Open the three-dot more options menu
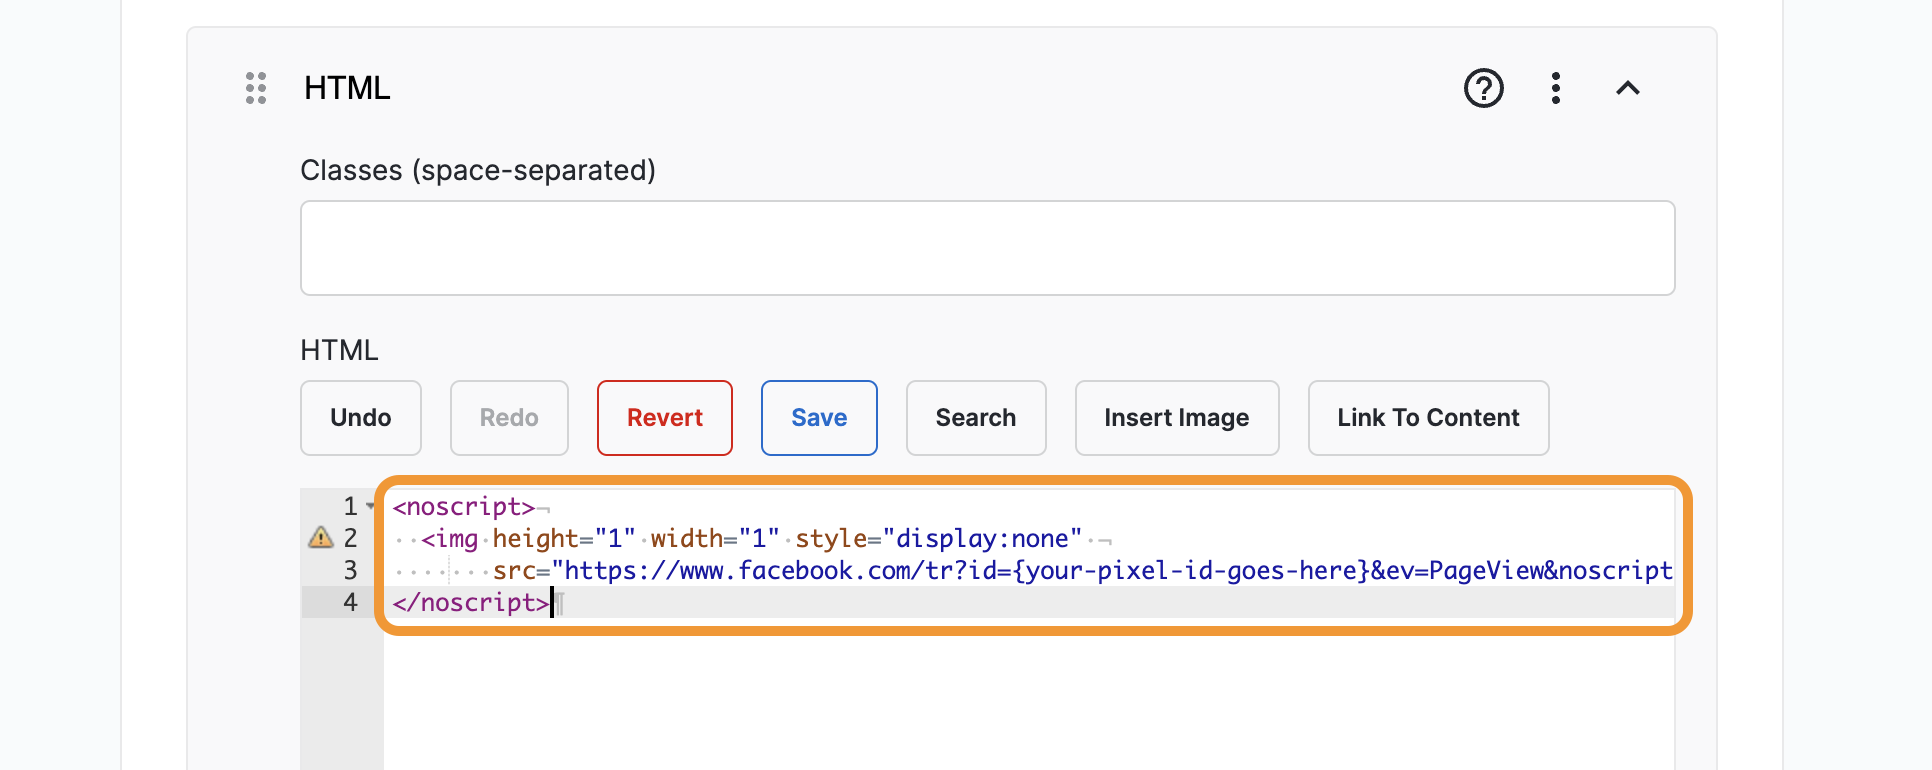 point(1556,88)
